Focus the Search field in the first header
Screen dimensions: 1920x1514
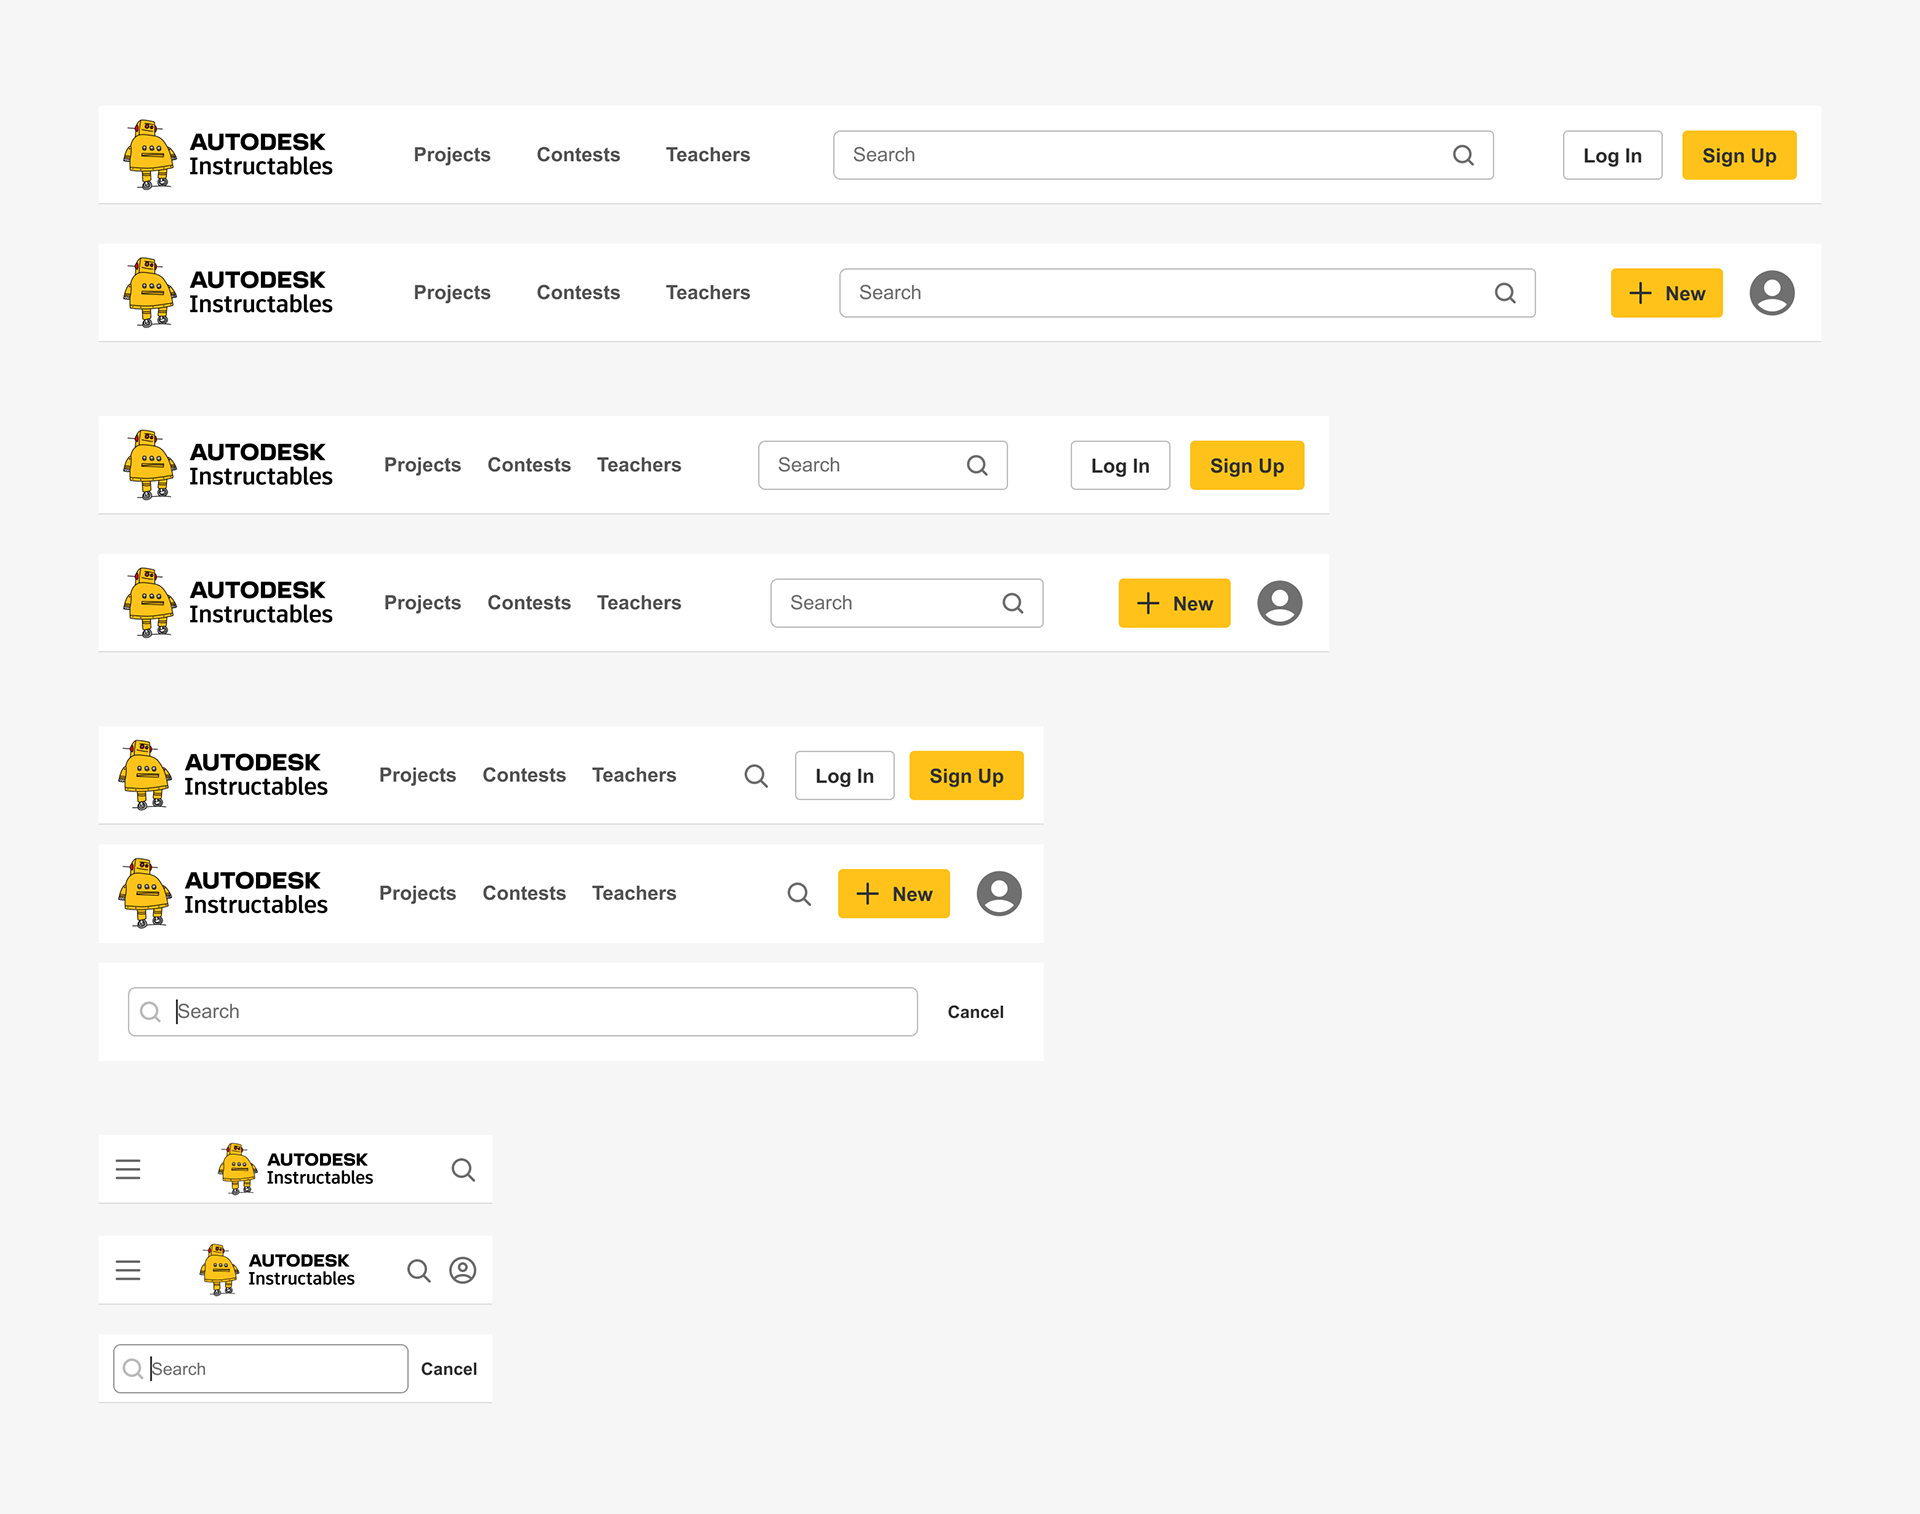click(1163, 155)
